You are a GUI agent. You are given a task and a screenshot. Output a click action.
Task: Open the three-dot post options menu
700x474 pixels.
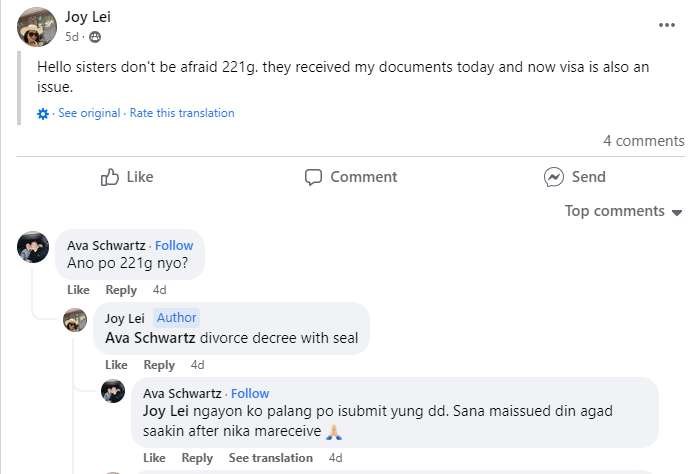coord(667,24)
